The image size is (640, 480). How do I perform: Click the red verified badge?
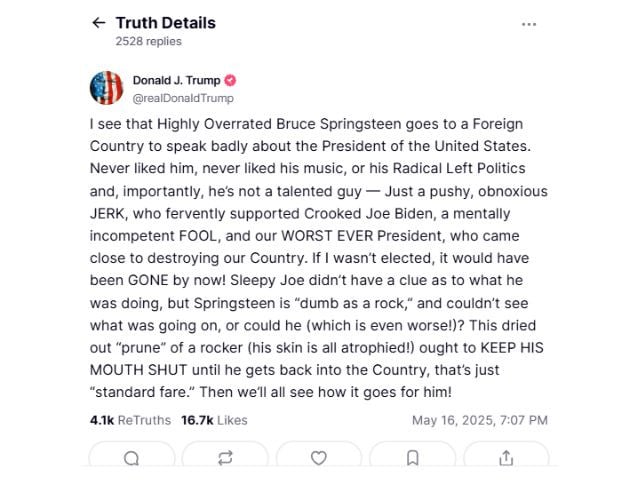tap(230, 80)
